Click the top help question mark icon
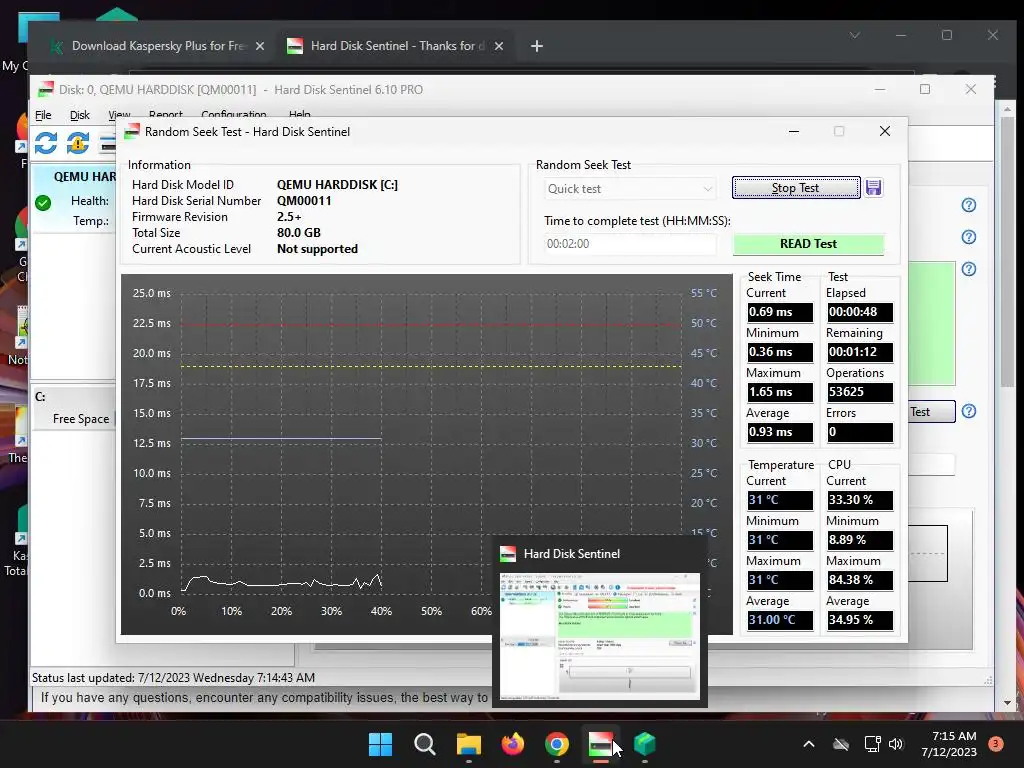Screen dimensions: 1024x768 (969, 205)
